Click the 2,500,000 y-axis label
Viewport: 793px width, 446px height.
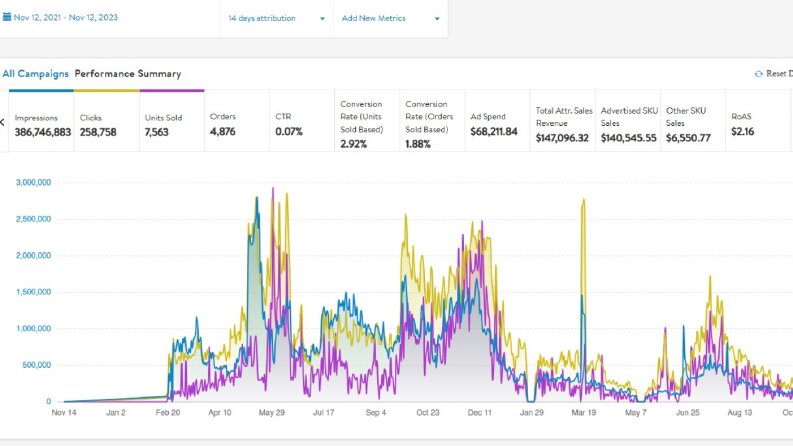pos(33,219)
